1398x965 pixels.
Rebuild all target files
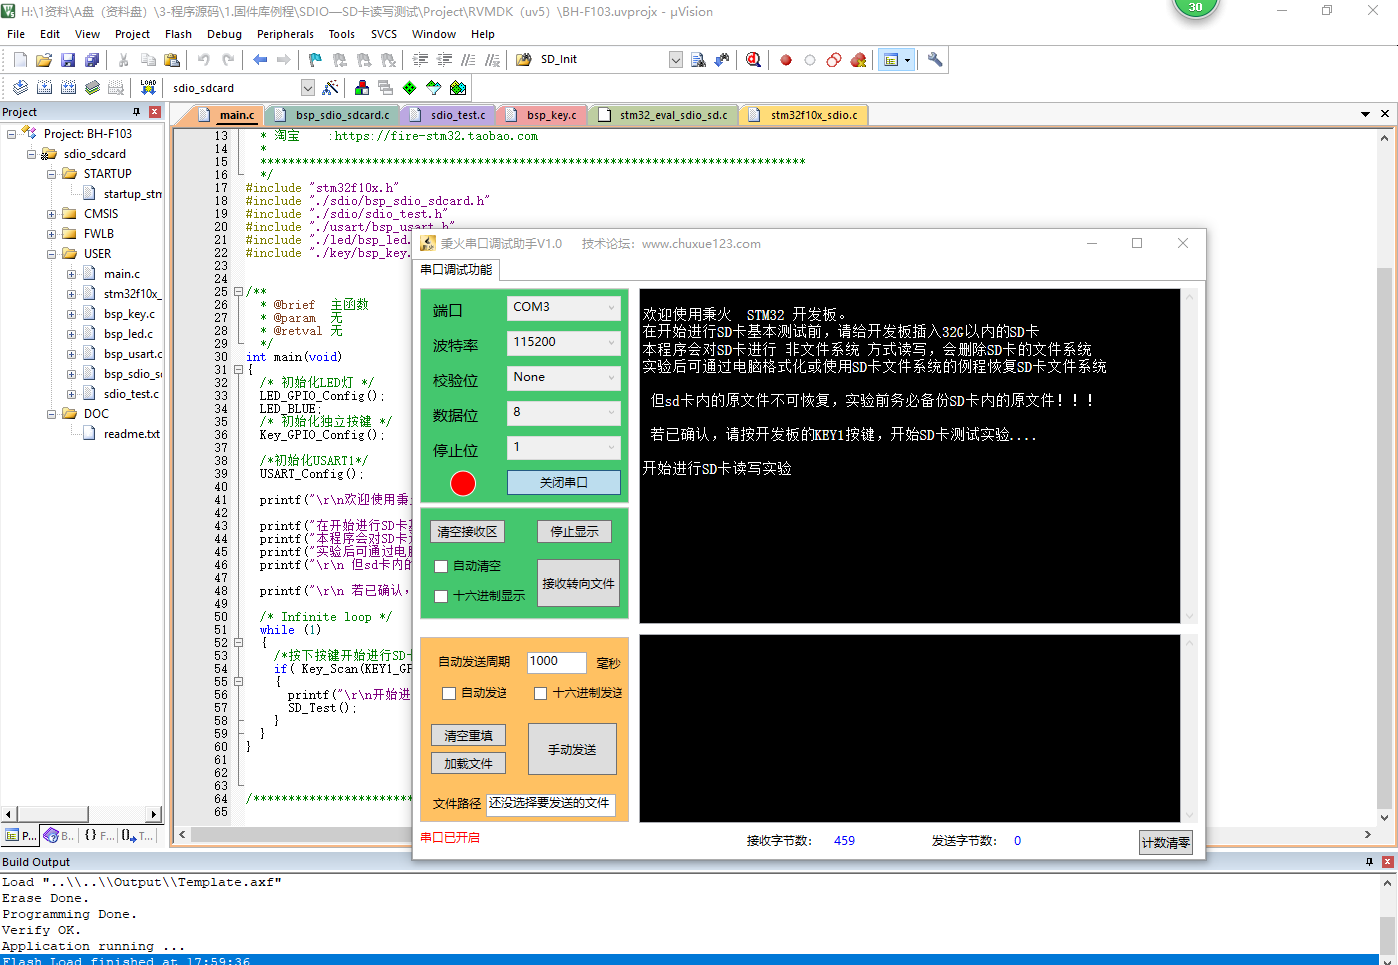click(69, 87)
